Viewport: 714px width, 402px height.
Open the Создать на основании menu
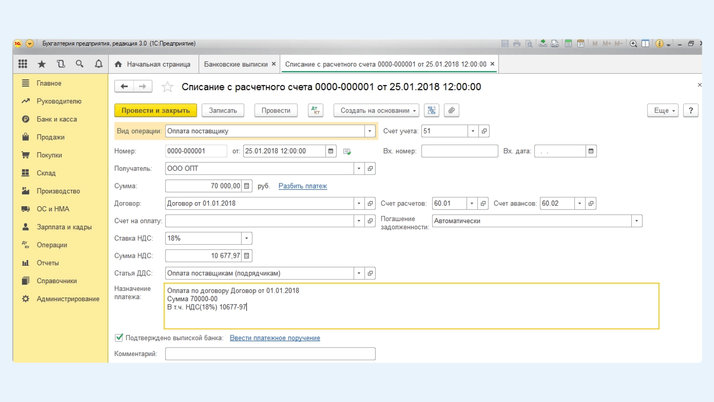pyautogui.click(x=377, y=111)
